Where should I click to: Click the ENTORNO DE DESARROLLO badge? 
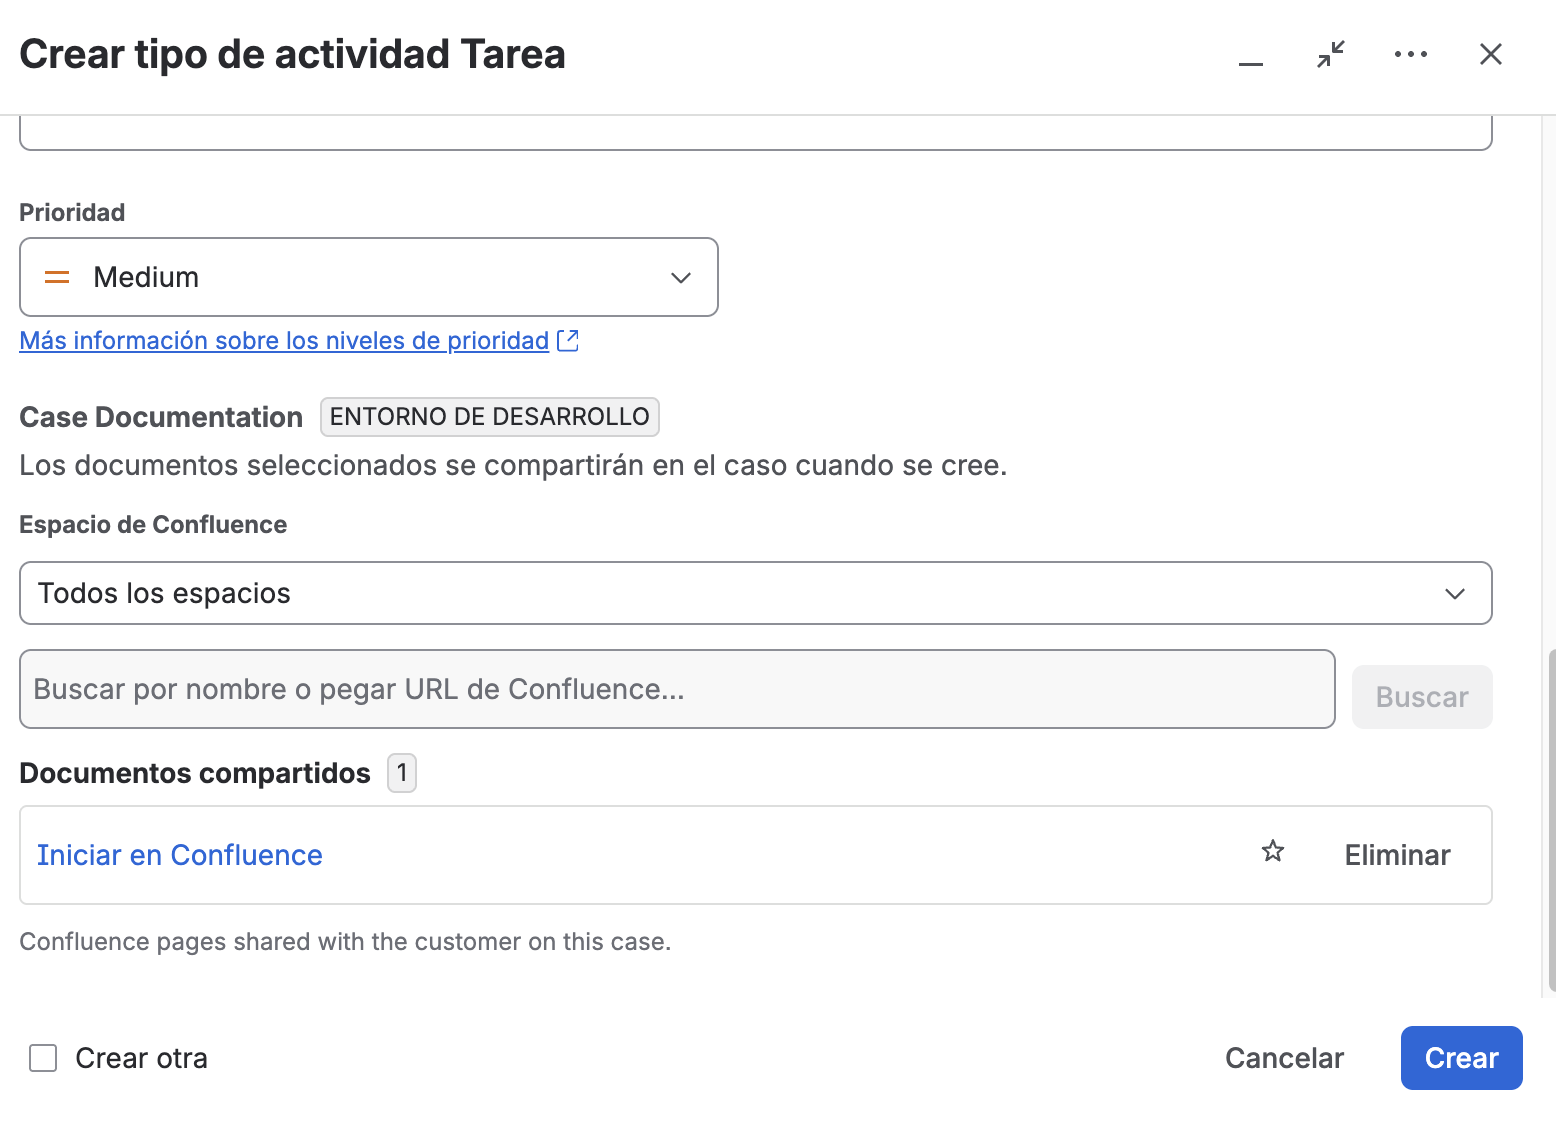tap(490, 417)
